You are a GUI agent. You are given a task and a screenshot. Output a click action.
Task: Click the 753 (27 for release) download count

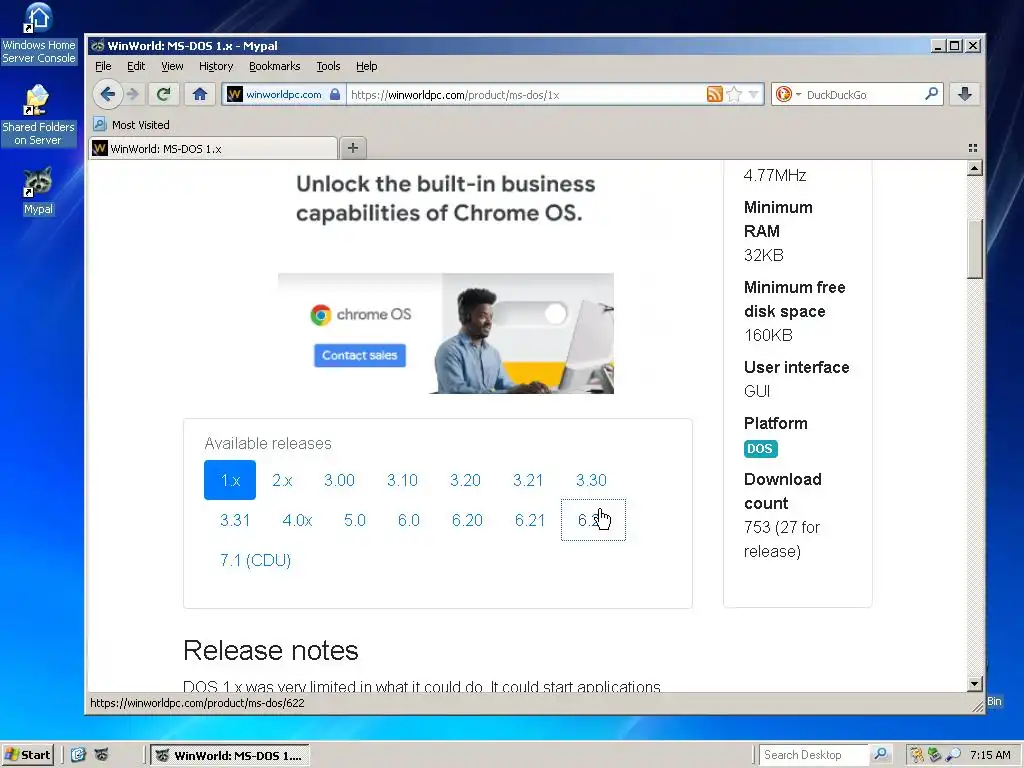(782, 539)
